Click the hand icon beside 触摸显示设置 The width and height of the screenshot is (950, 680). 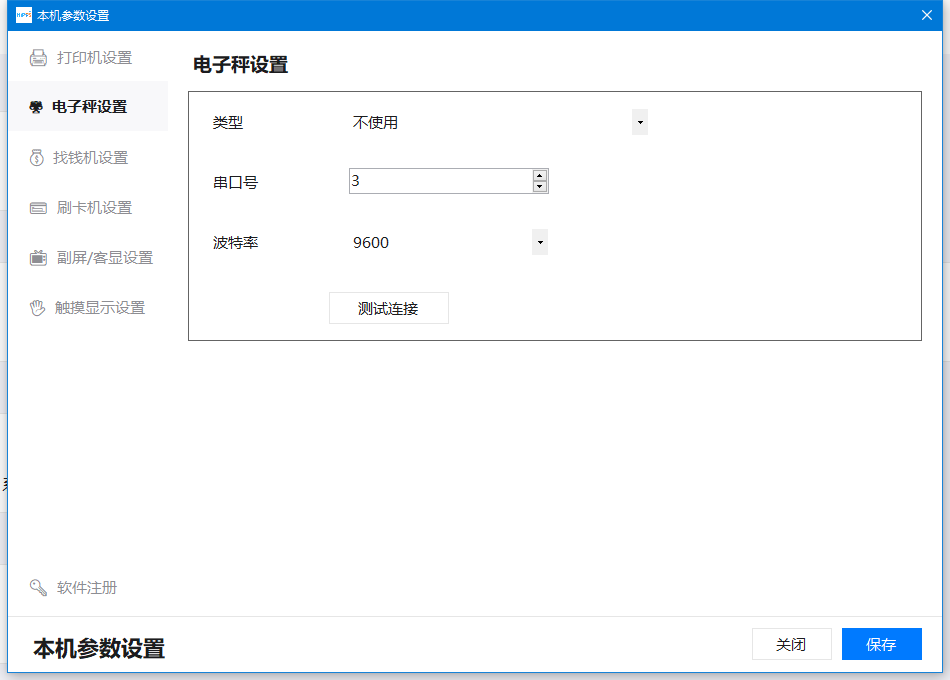(38, 308)
